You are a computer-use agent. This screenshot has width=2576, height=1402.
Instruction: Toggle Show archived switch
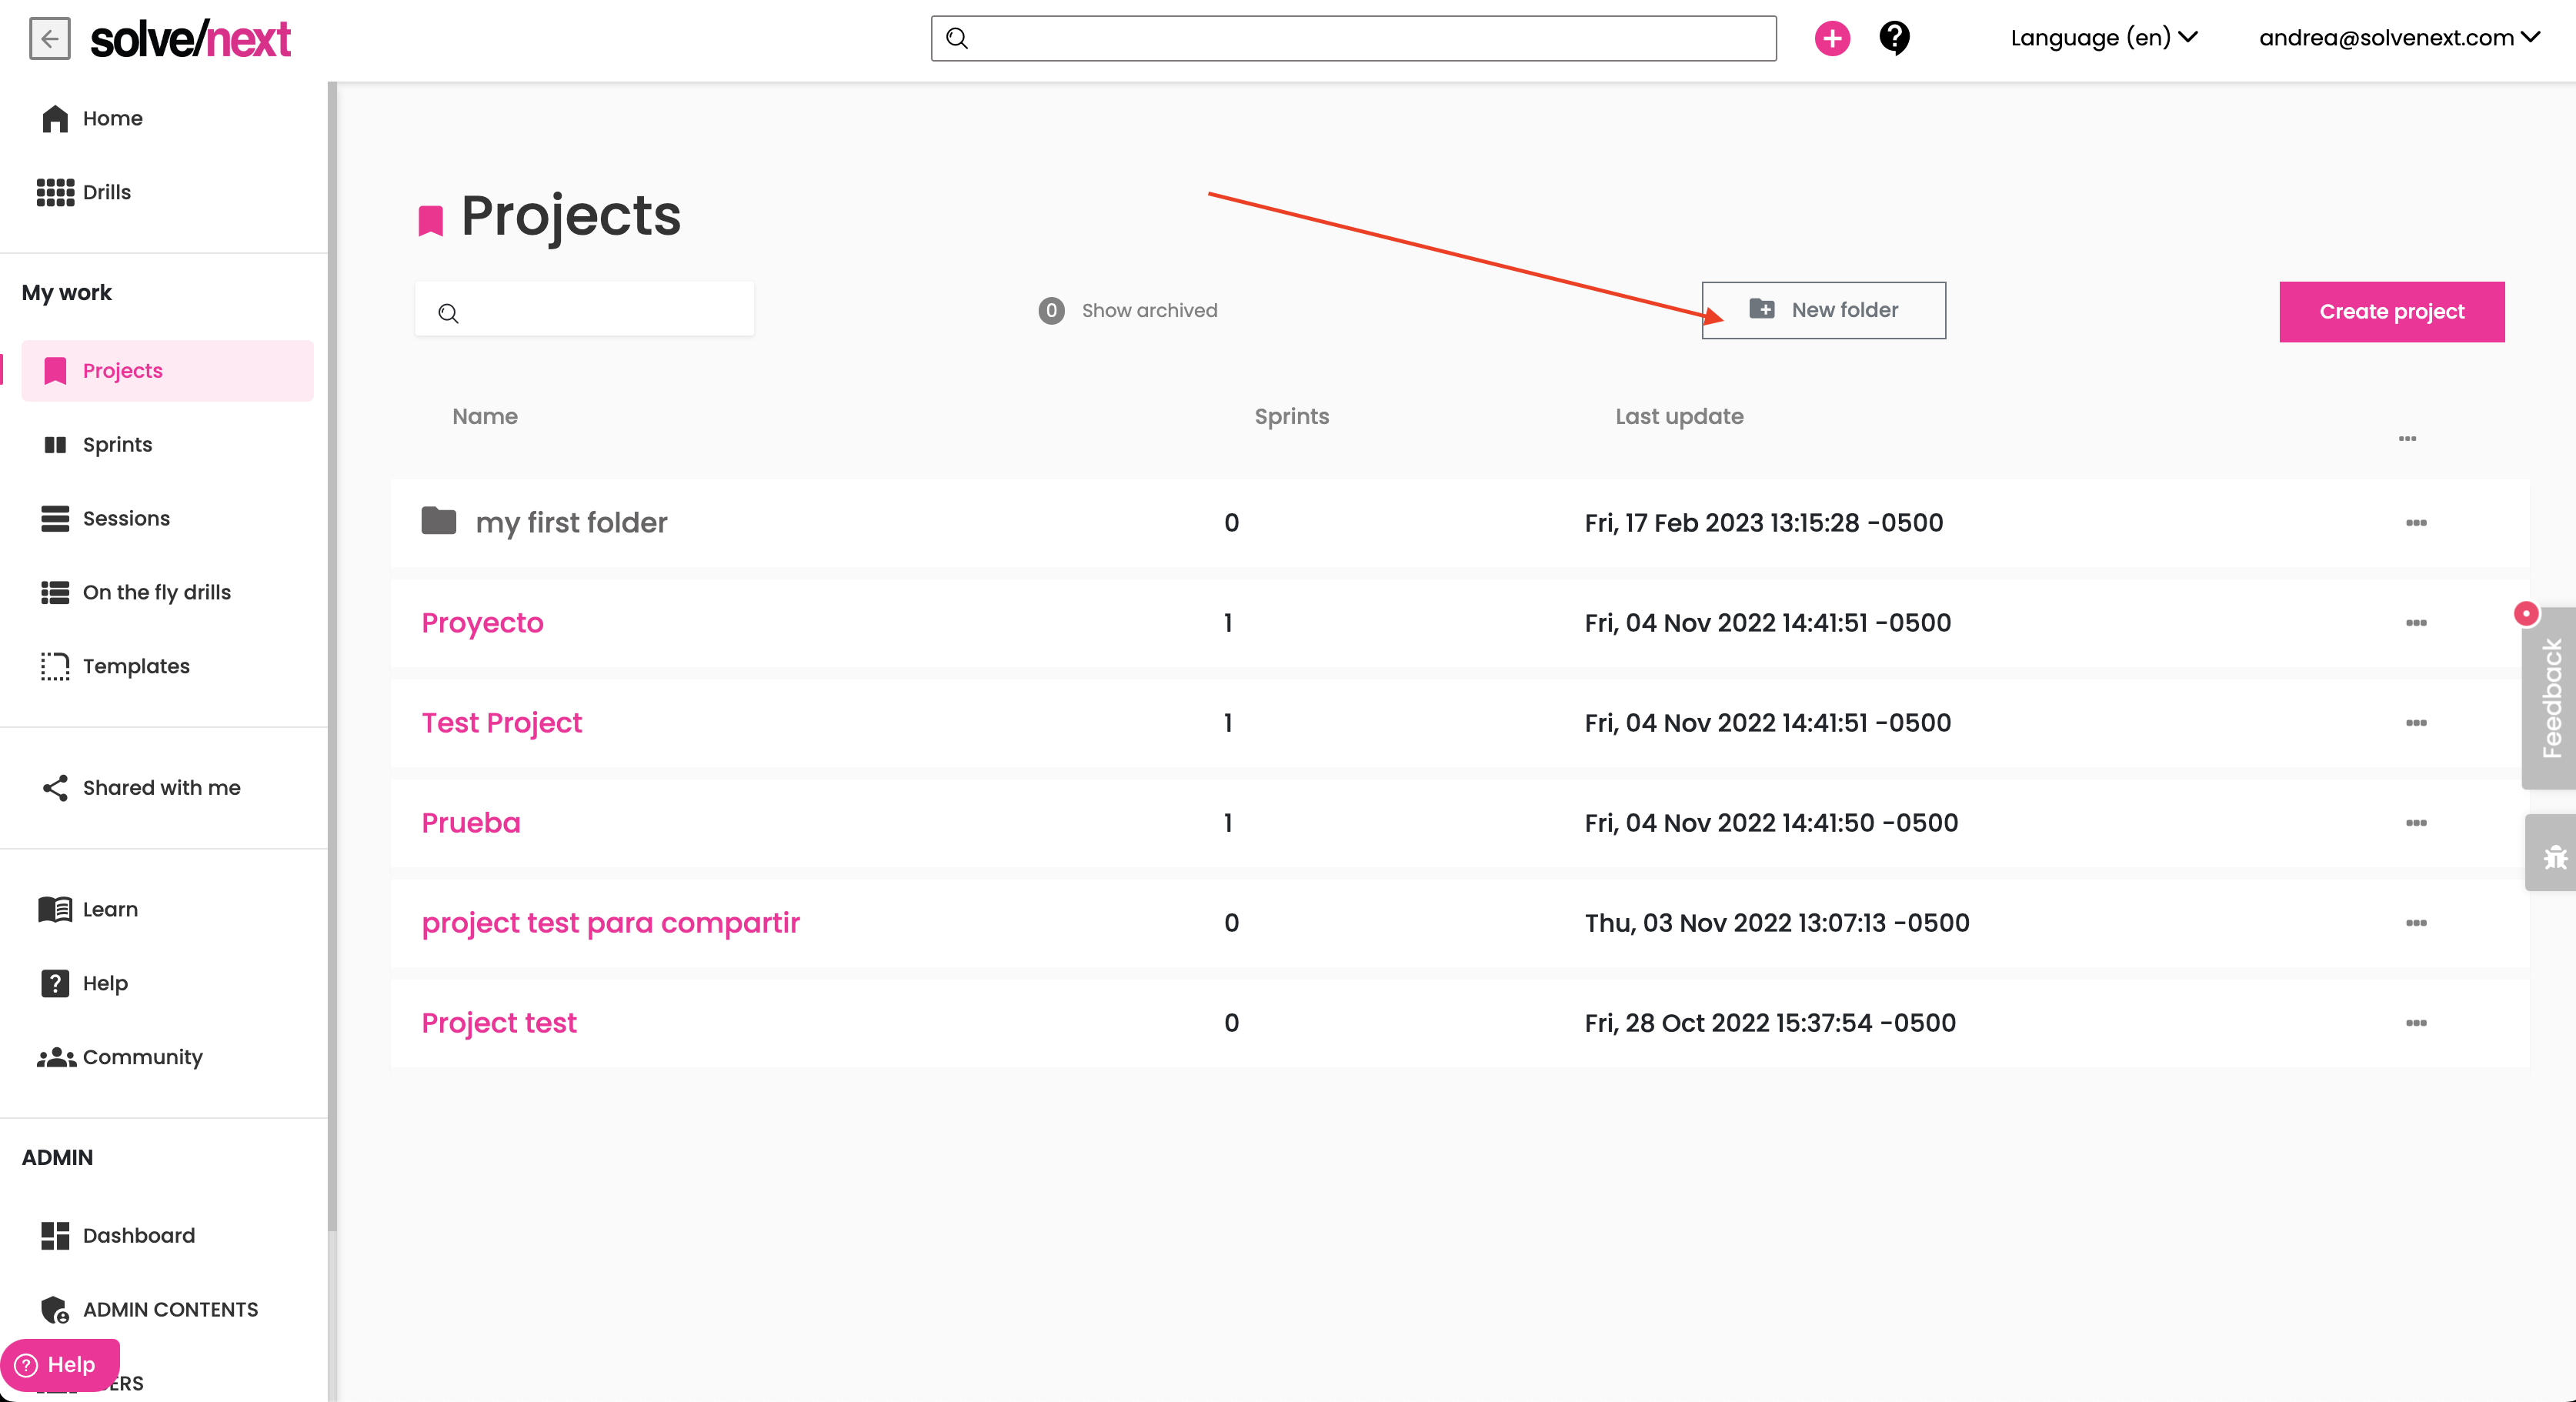(1051, 311)
